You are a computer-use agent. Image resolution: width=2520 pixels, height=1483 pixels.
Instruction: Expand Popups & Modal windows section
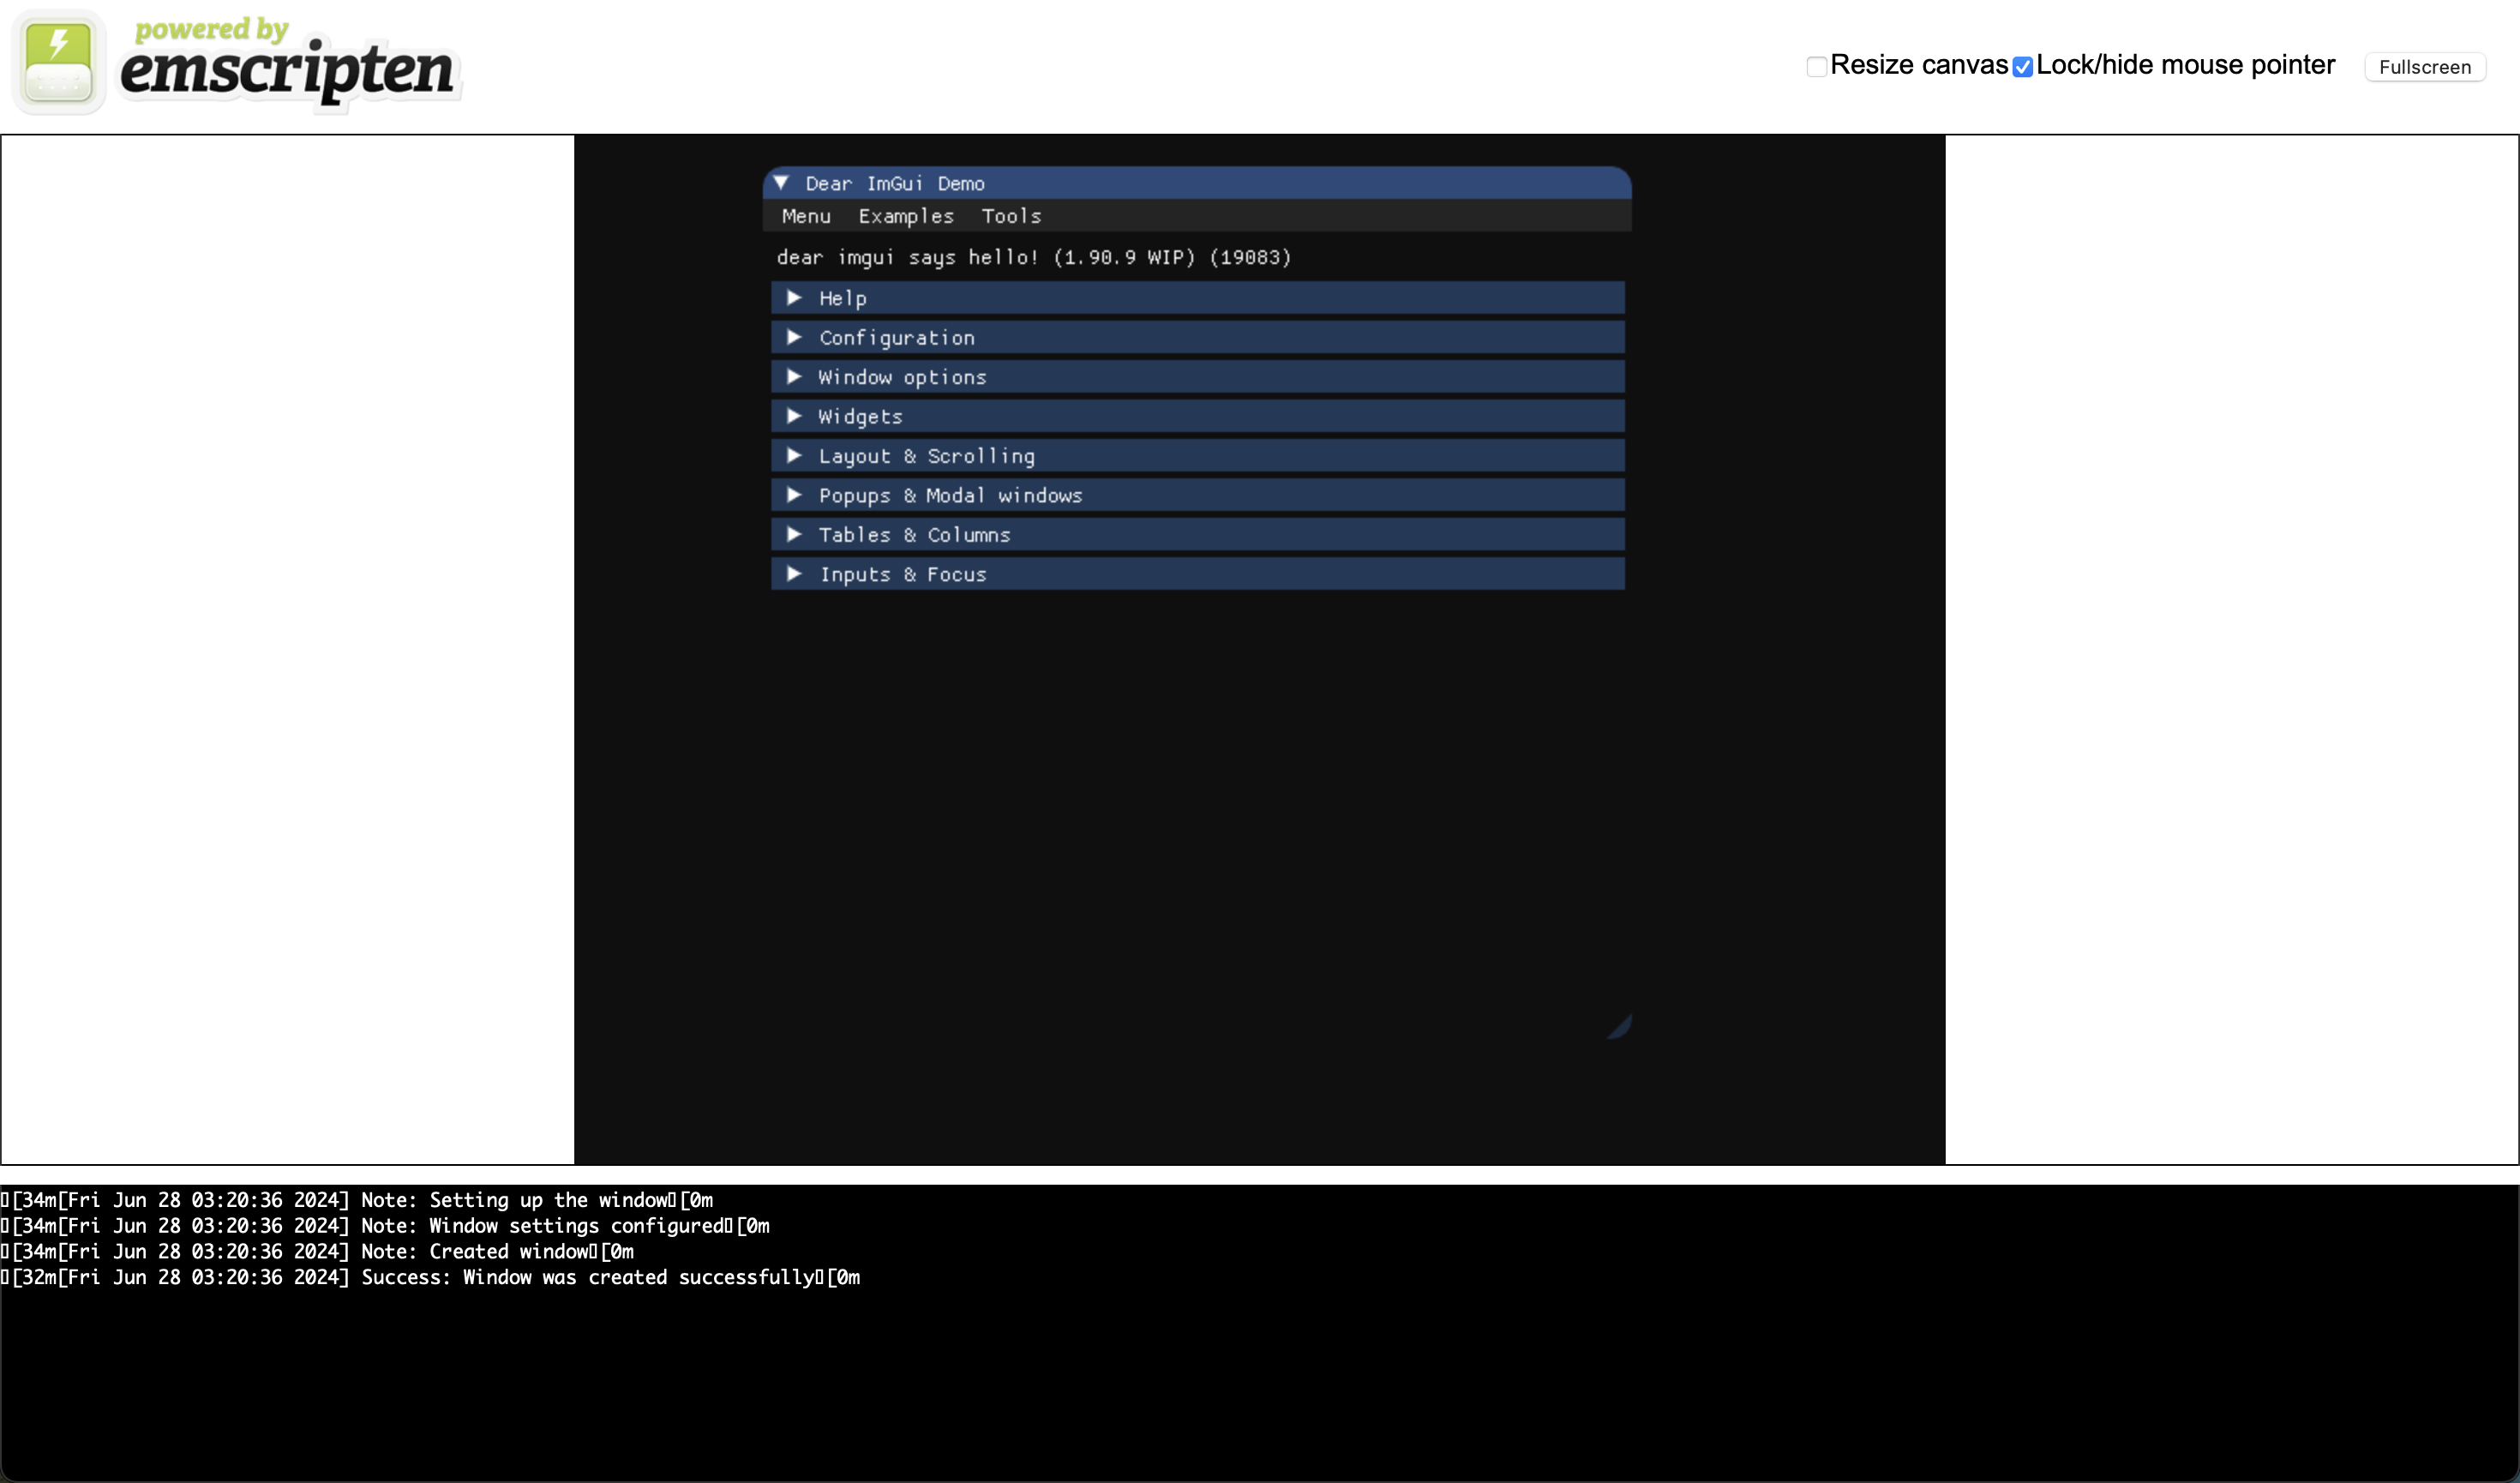(x=1198, y=495)
